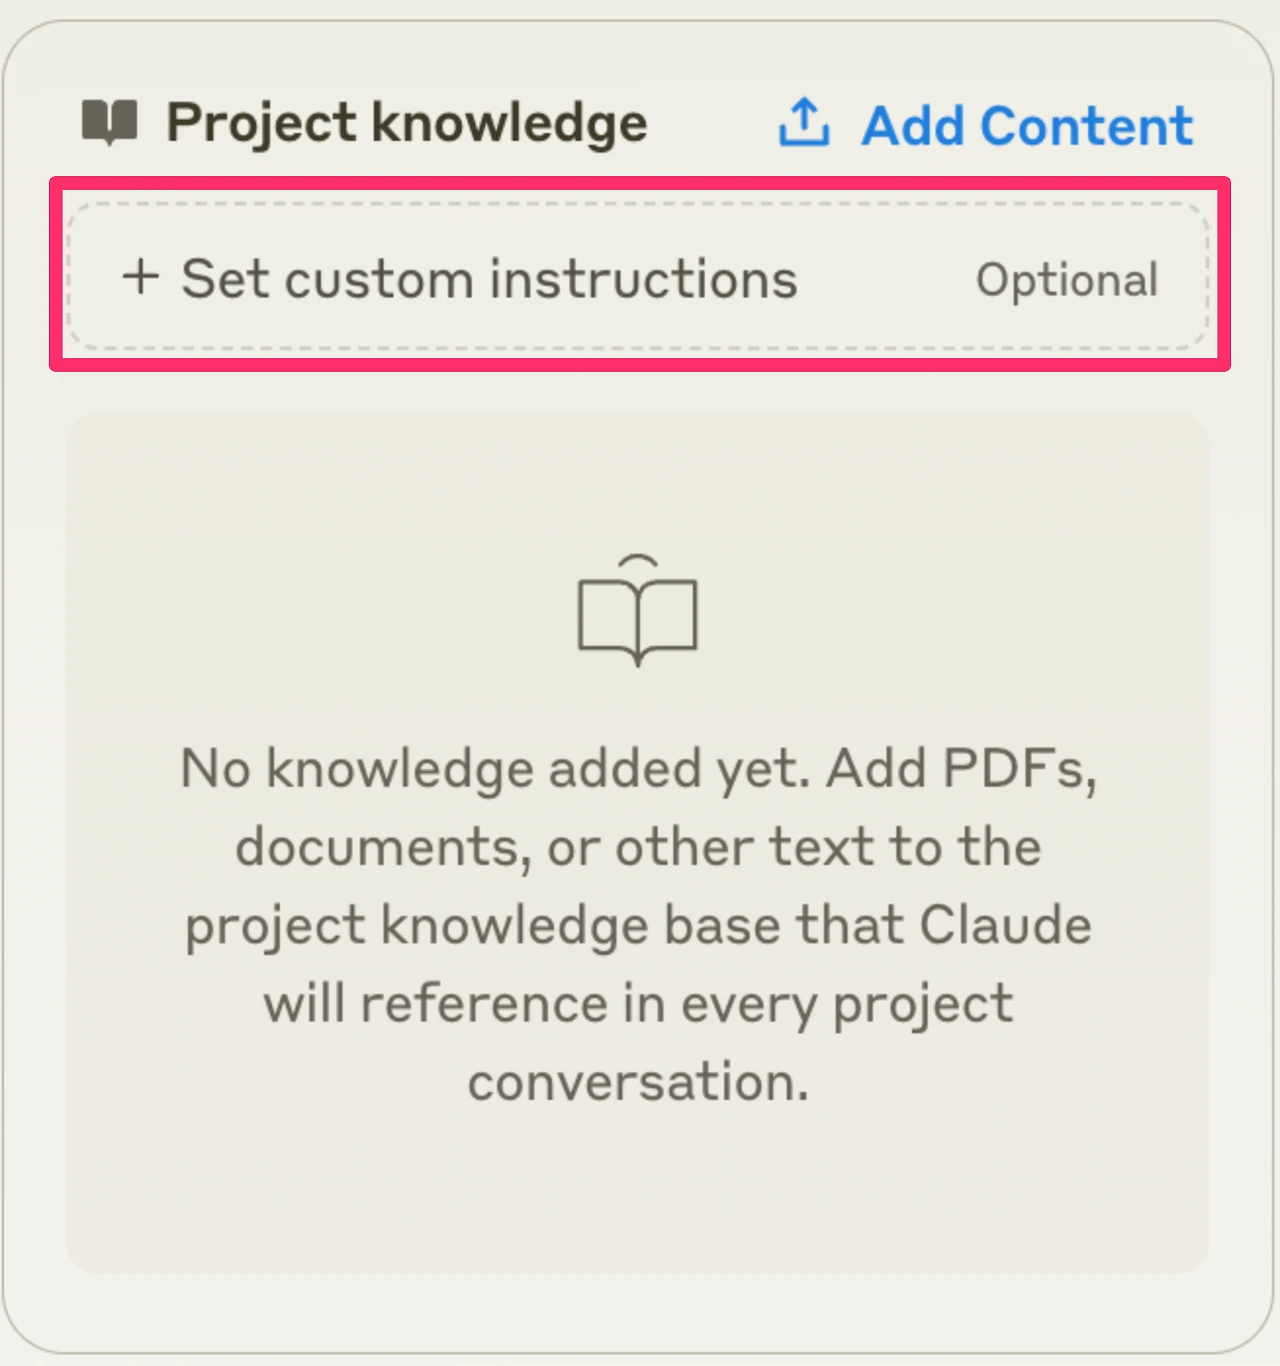Click the Add Content link text

pos(1027,126)
